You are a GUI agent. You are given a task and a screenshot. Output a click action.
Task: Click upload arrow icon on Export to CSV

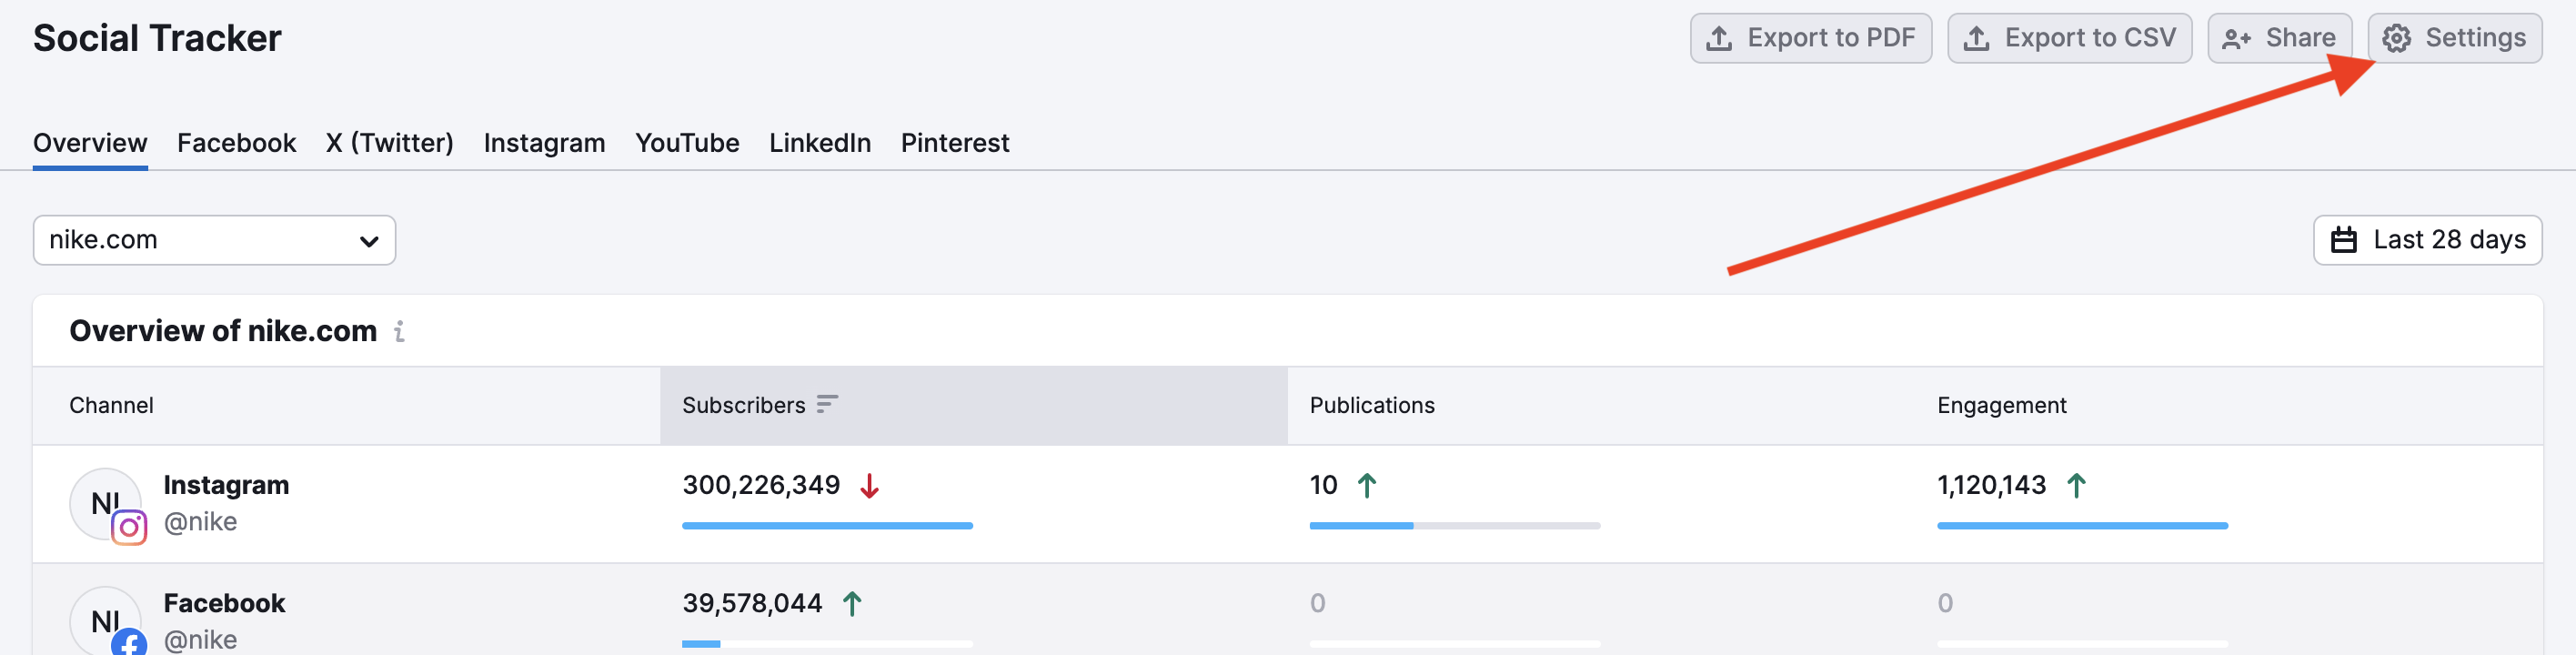pos(1975,38)
